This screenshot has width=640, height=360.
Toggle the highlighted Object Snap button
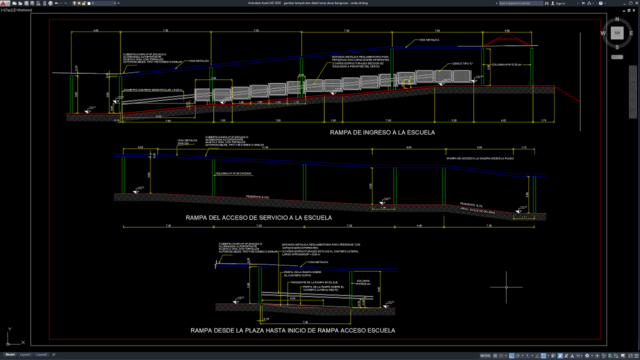coord(543,356)
